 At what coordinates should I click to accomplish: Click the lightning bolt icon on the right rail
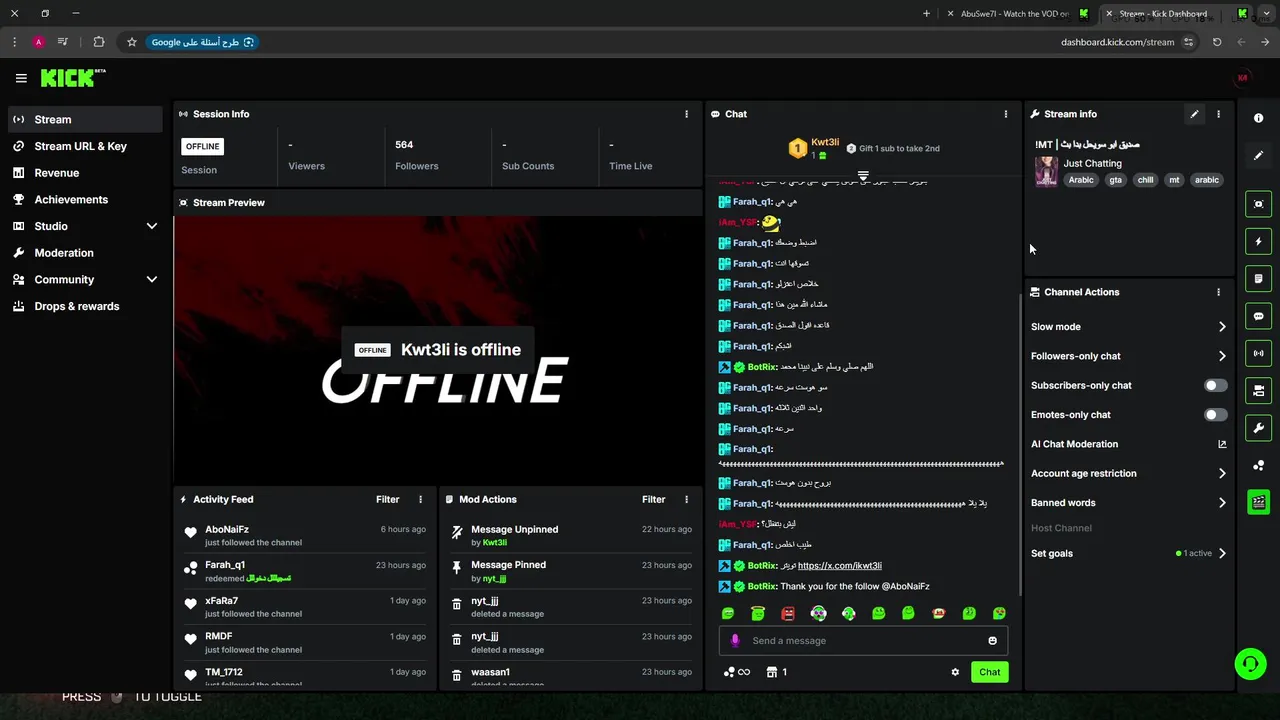[x=1258, y=241]
